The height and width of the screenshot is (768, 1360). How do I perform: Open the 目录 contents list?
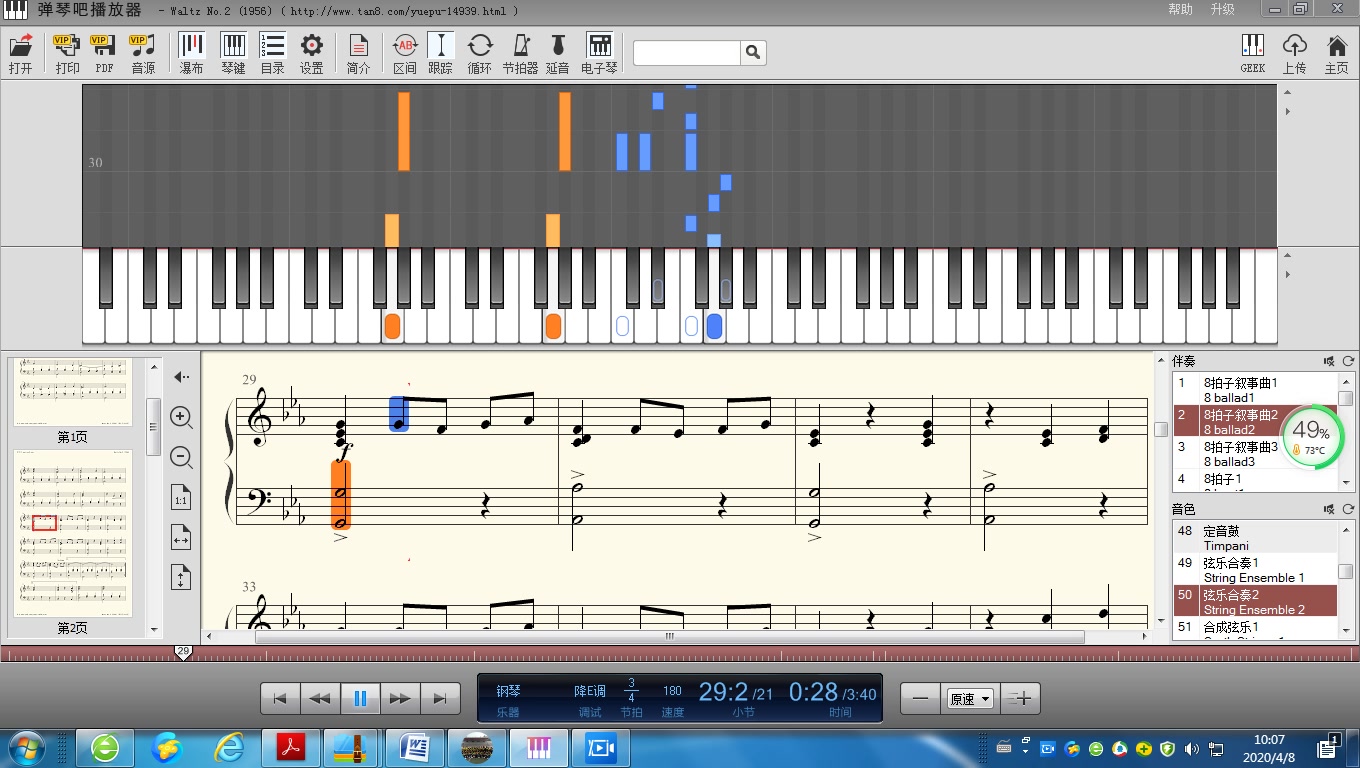273,54
